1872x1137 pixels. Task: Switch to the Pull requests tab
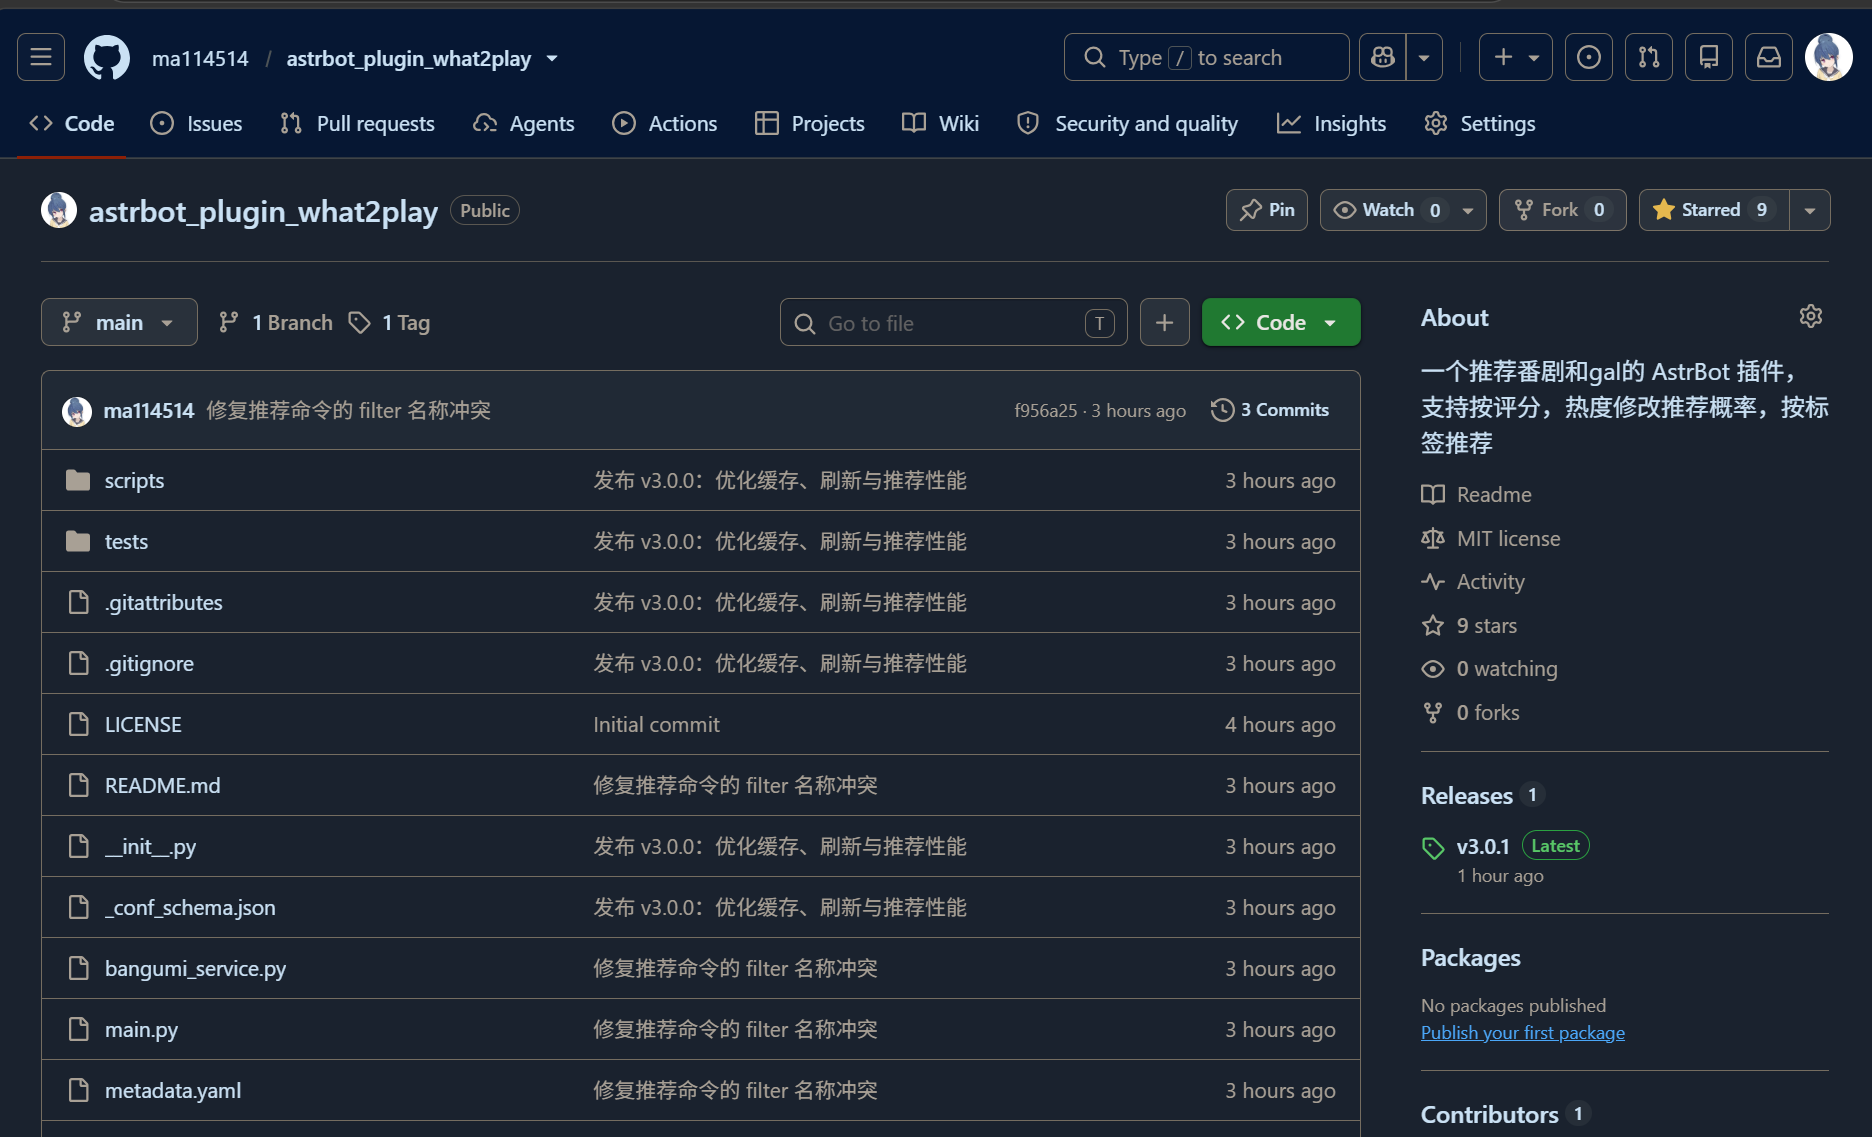click(x=358, y=123)
